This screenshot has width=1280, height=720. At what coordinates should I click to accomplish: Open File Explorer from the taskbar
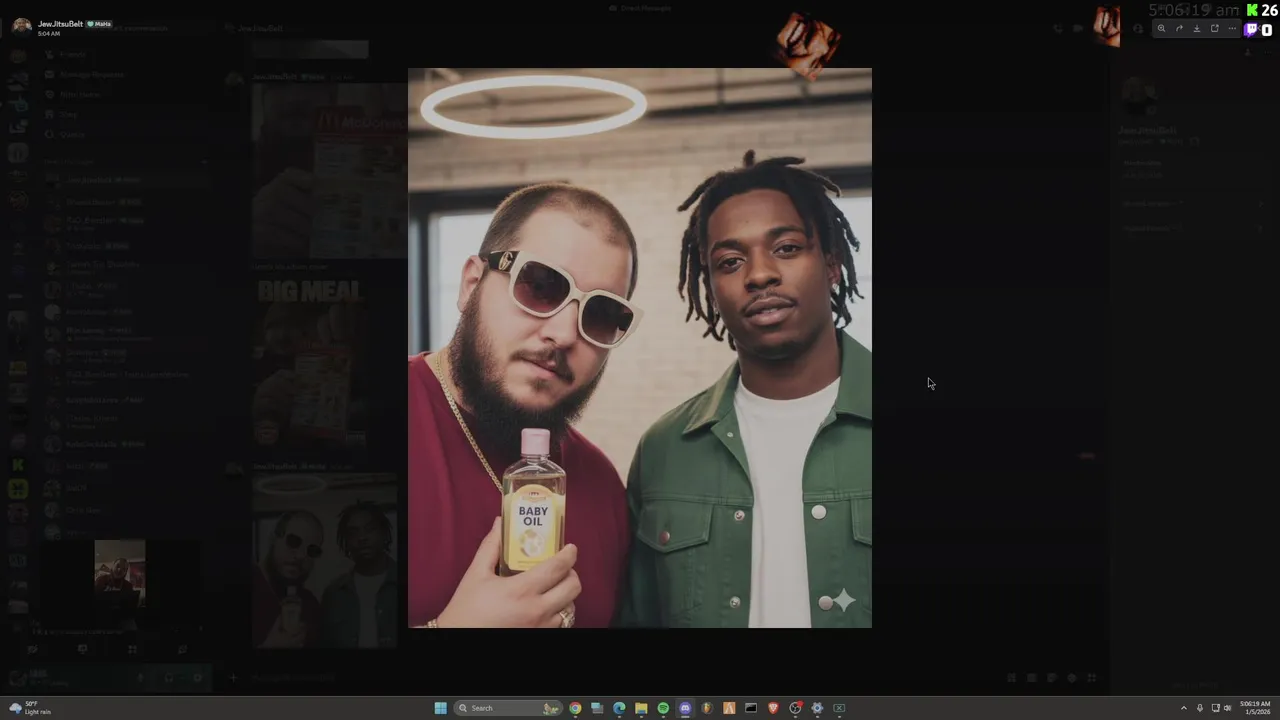coord(641,708)
